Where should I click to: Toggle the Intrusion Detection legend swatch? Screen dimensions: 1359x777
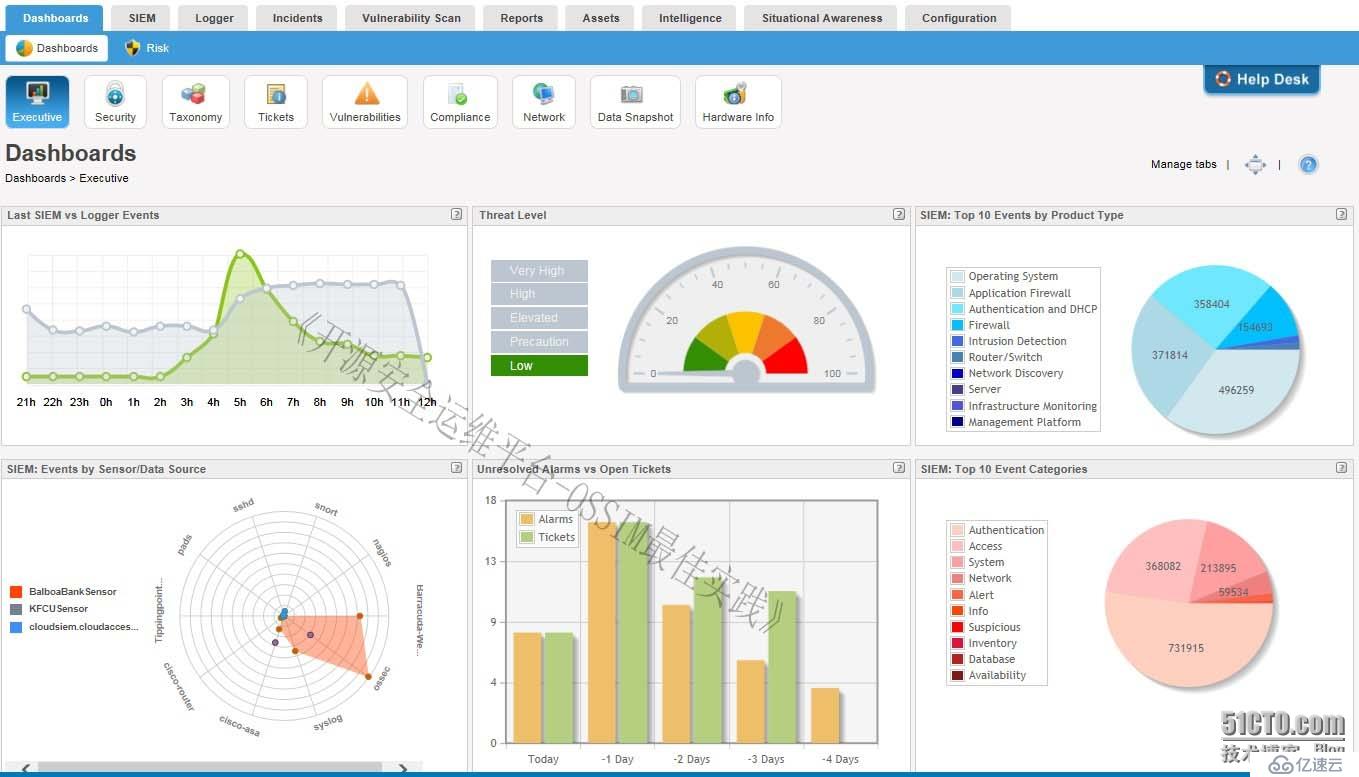tap(957, 341)
